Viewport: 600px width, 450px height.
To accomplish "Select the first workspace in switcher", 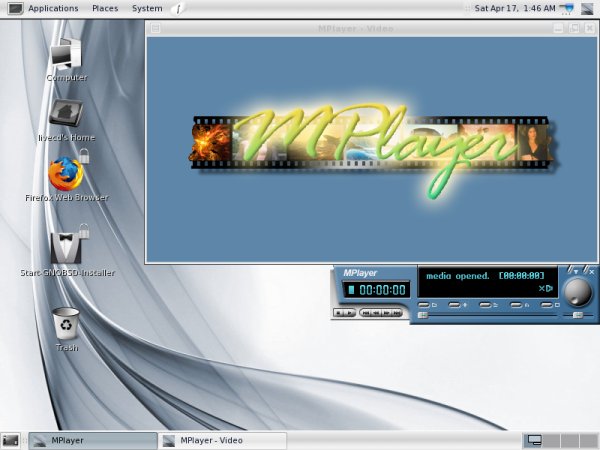I will [533, 440].
